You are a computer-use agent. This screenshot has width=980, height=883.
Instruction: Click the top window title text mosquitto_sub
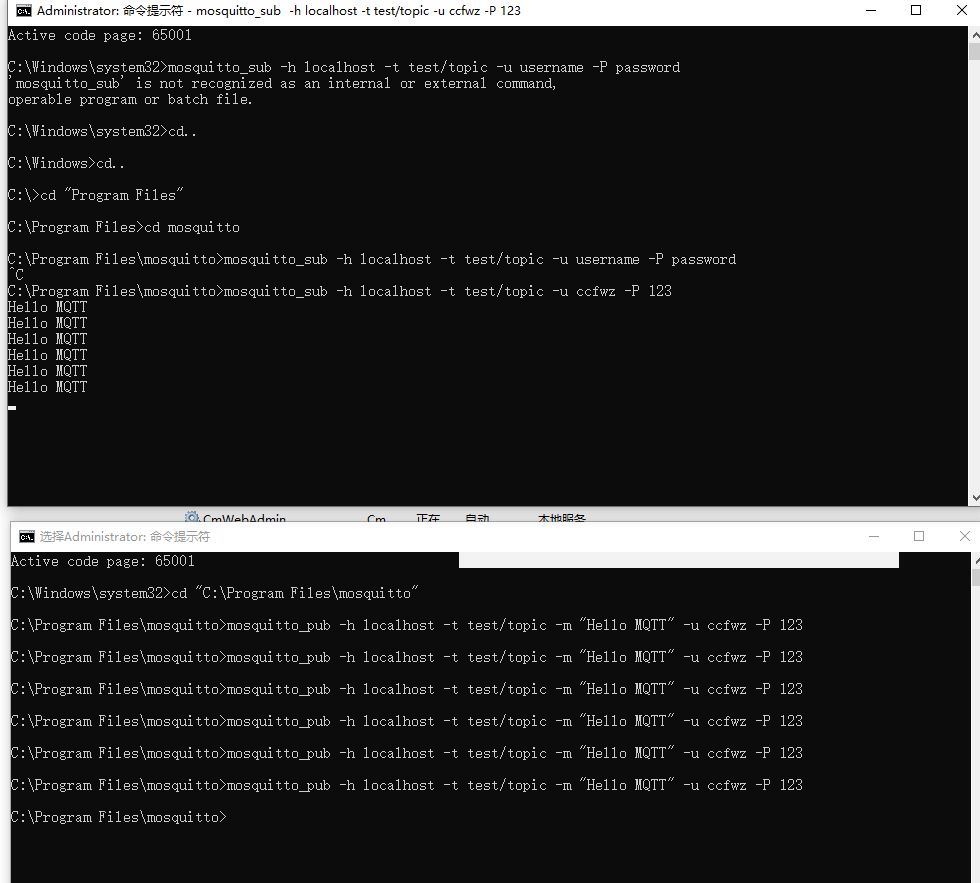[x=238, y=11]
